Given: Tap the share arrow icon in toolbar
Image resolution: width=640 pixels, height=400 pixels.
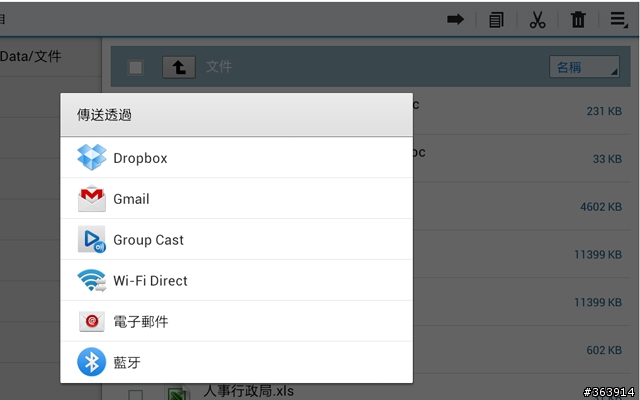Looking at the screenshot, I should click(x=456, y=19).
